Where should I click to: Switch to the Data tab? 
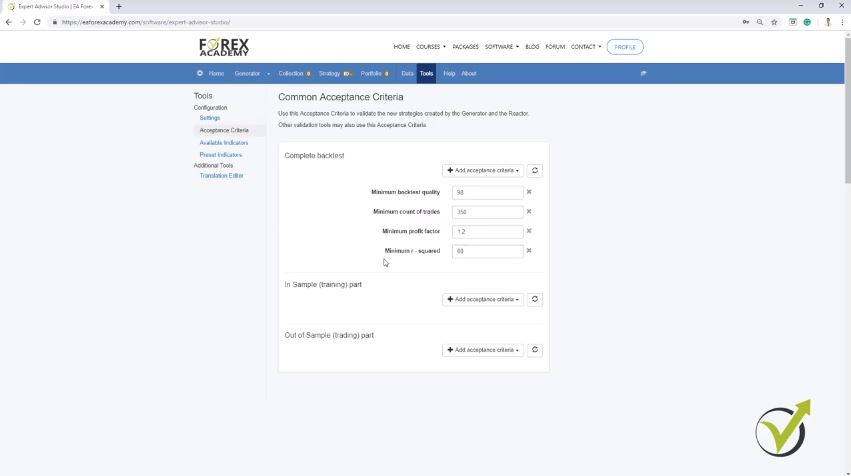[407, 73]
